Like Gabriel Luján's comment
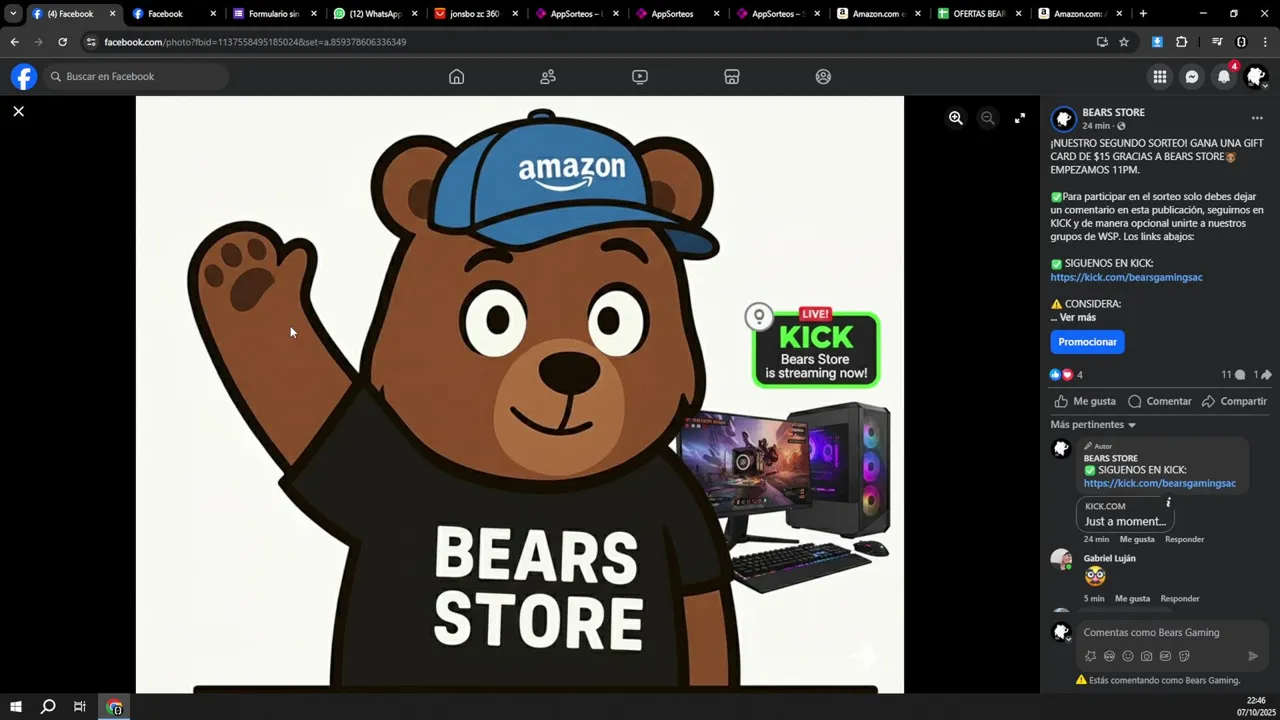The image size is (1280, 720). tap(1132, 599)
